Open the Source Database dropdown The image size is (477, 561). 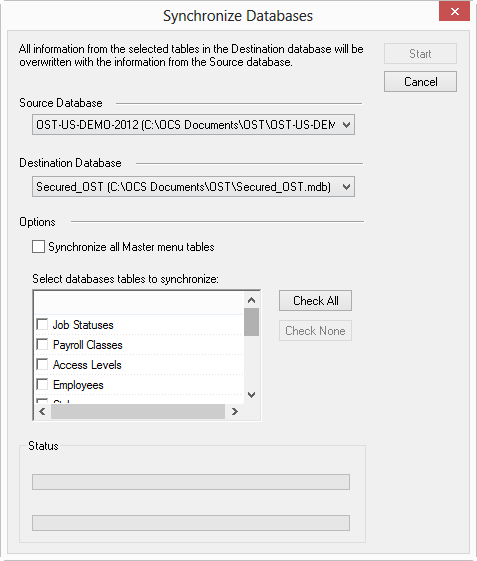coord(193,125)
